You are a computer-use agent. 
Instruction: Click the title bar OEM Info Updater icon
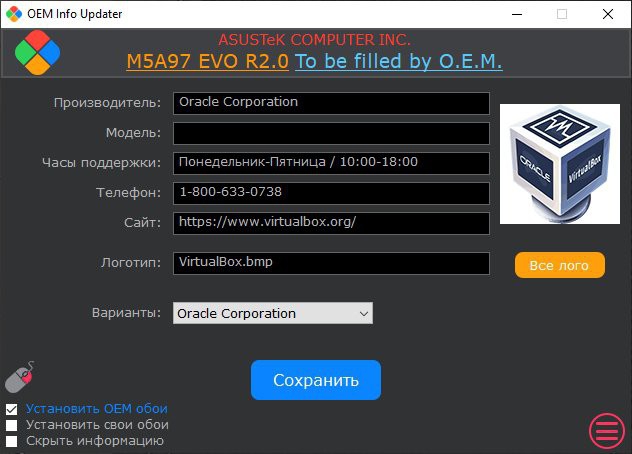coord(14,14)
